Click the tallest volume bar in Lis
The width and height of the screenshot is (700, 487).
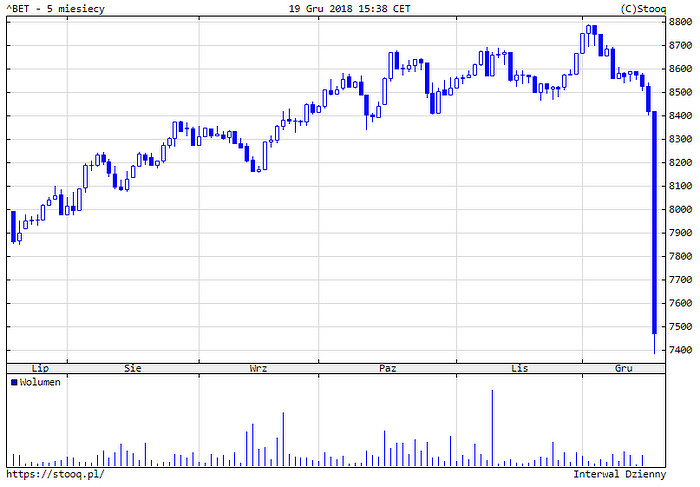tap(492, 428)
